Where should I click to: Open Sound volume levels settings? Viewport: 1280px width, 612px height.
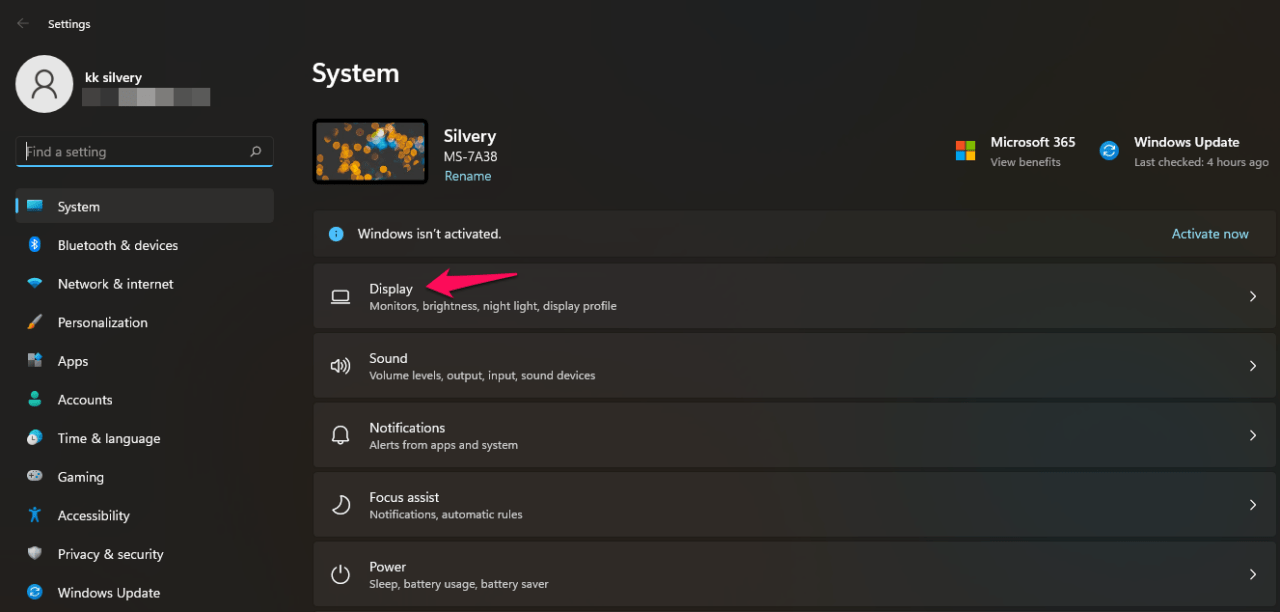796,366
